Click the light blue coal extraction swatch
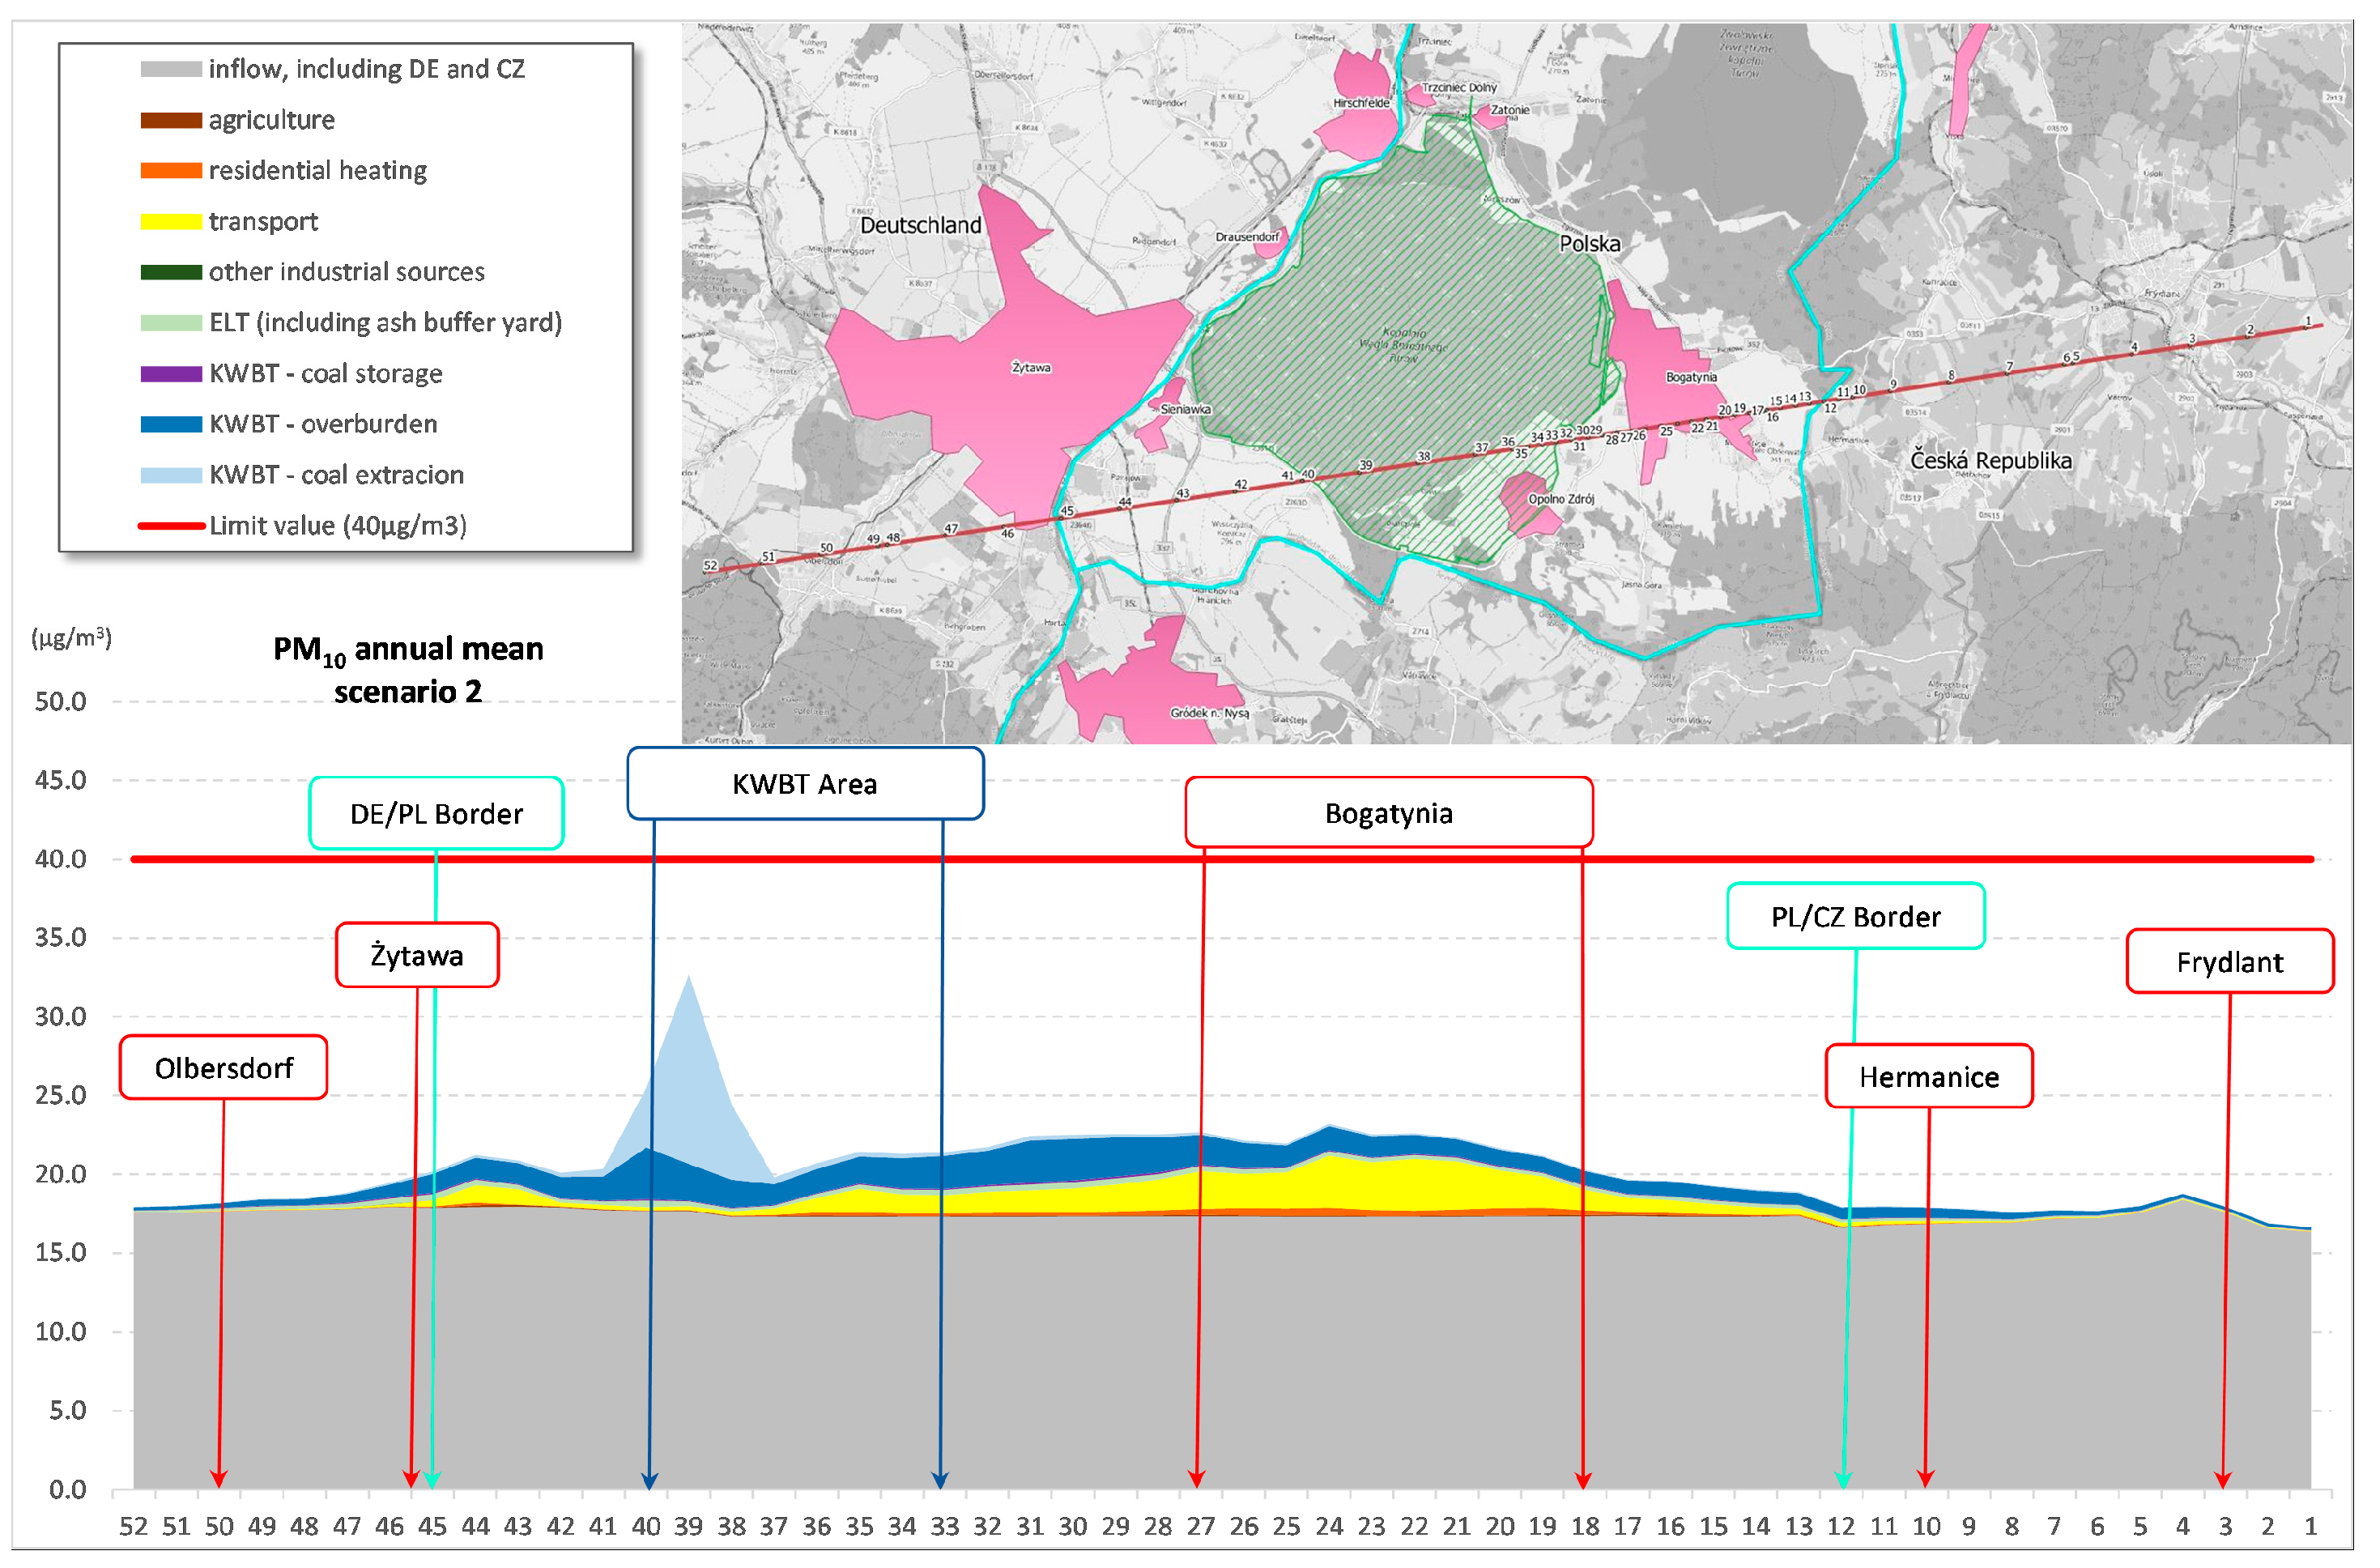Image resolution: width=2380 pixels, height=1568 pixels. [171, 475]
